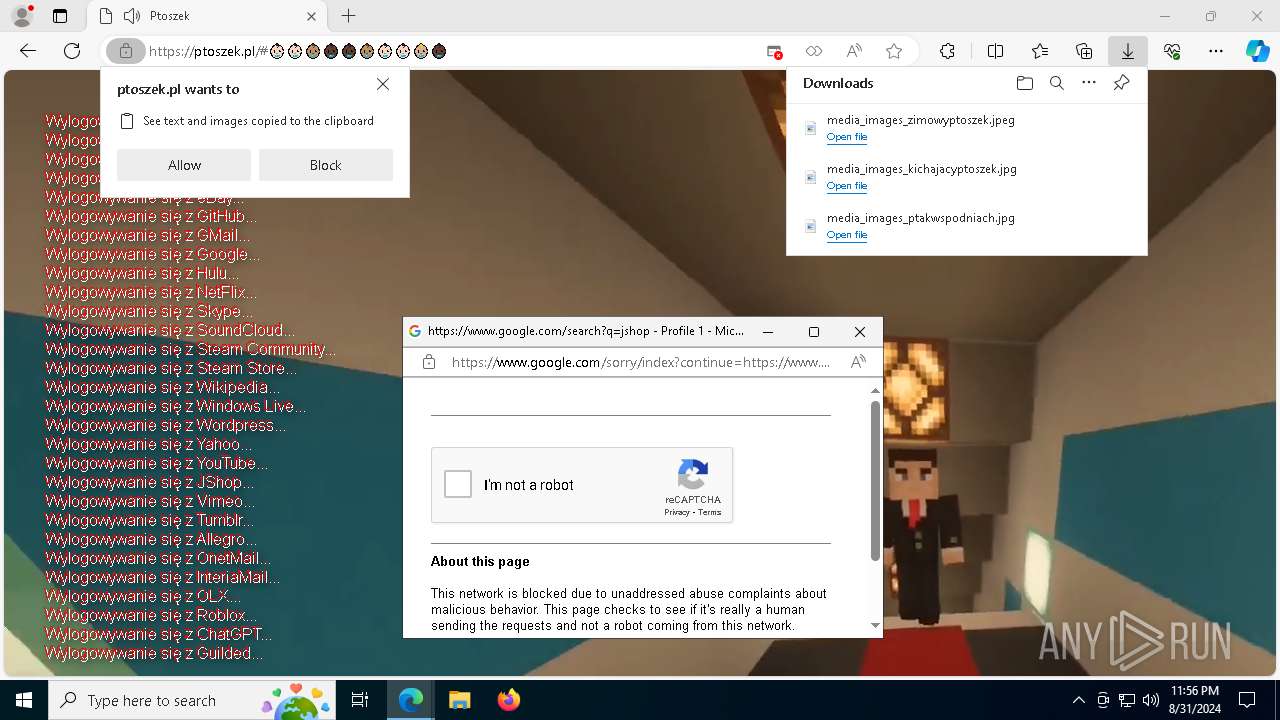Open downloads folder from Downloads panel
The height and width of the screenshot is (720, 1280).
click(x=1024, y=83)
